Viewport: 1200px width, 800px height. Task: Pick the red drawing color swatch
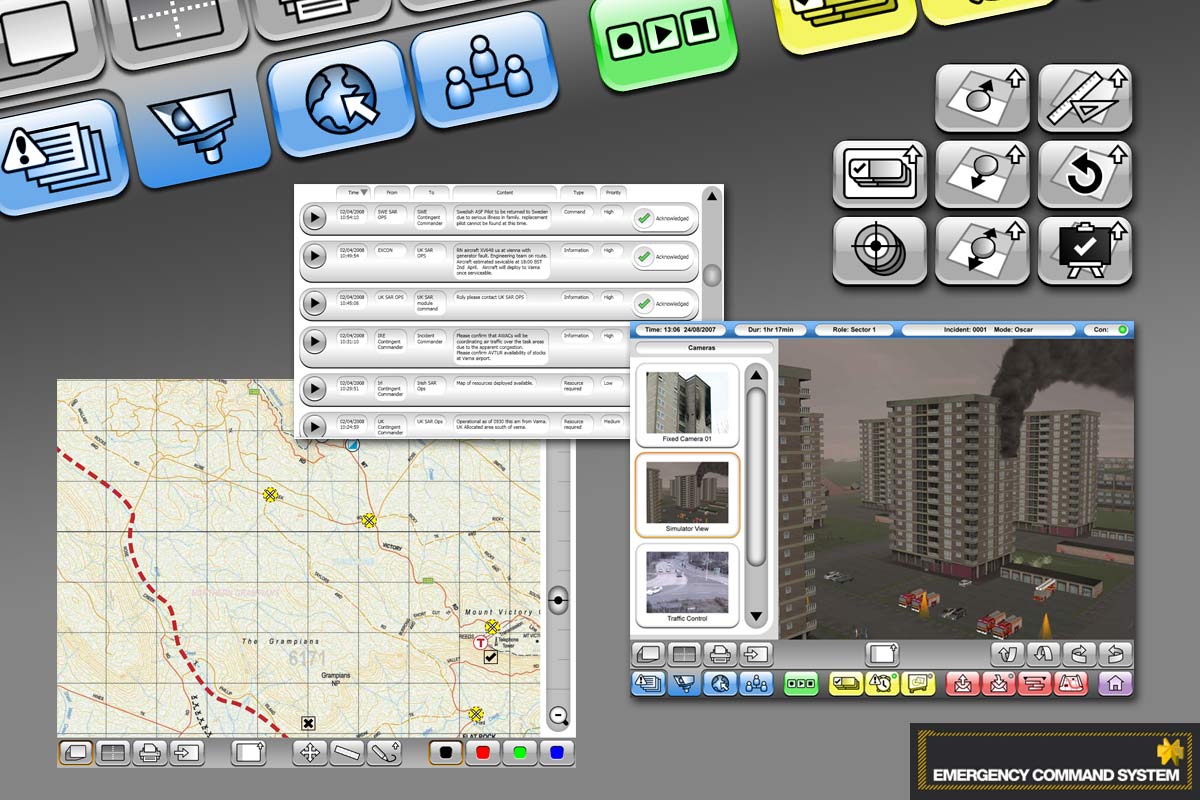(x=483, y=752)
